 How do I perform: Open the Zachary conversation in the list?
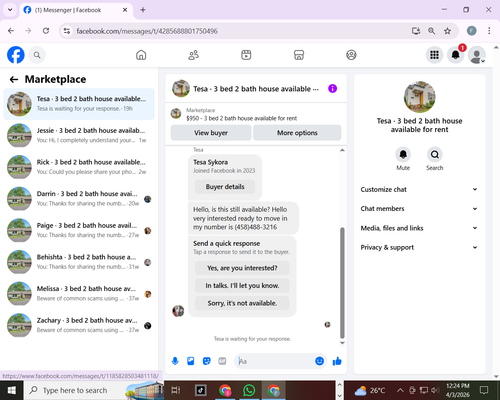(79, 325)
